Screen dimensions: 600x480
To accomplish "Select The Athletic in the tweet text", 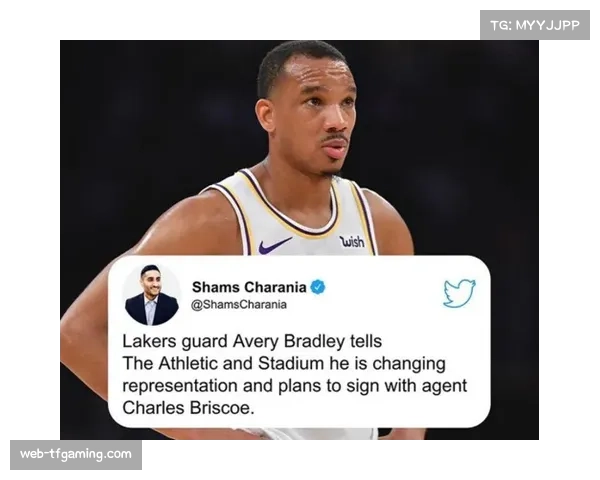I will [170, 363].
